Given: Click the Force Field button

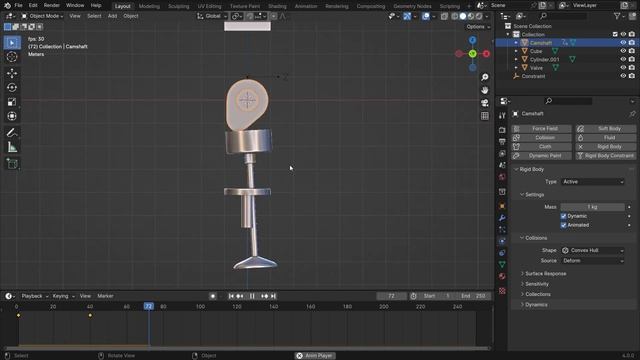Looking at the screenshot, I should (x=541, y=129).
